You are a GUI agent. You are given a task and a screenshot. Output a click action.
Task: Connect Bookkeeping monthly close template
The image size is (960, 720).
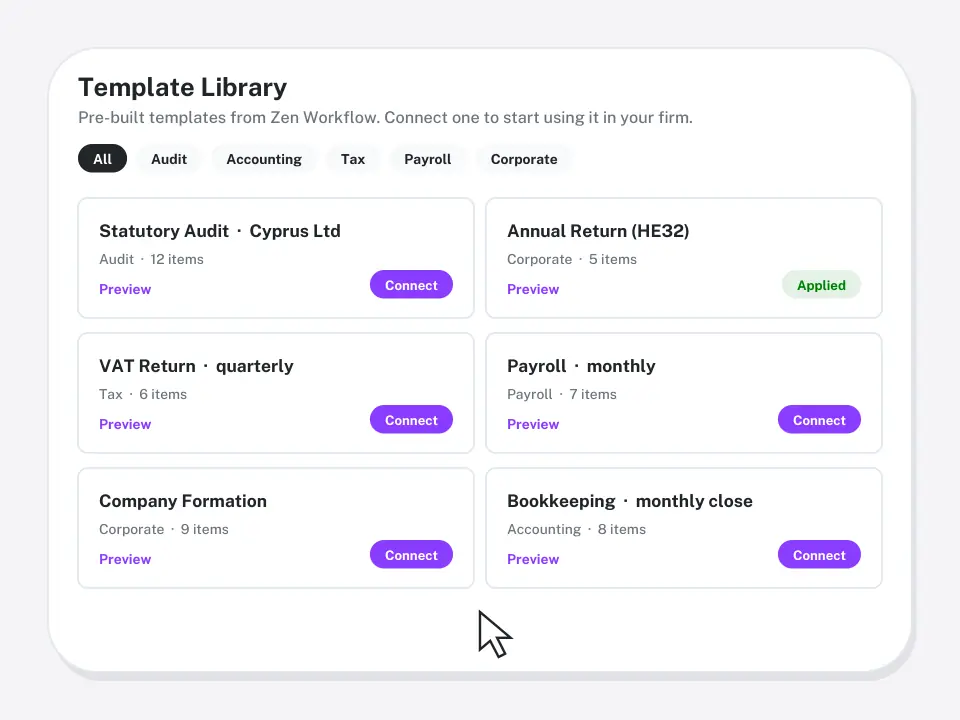point(819,555)
